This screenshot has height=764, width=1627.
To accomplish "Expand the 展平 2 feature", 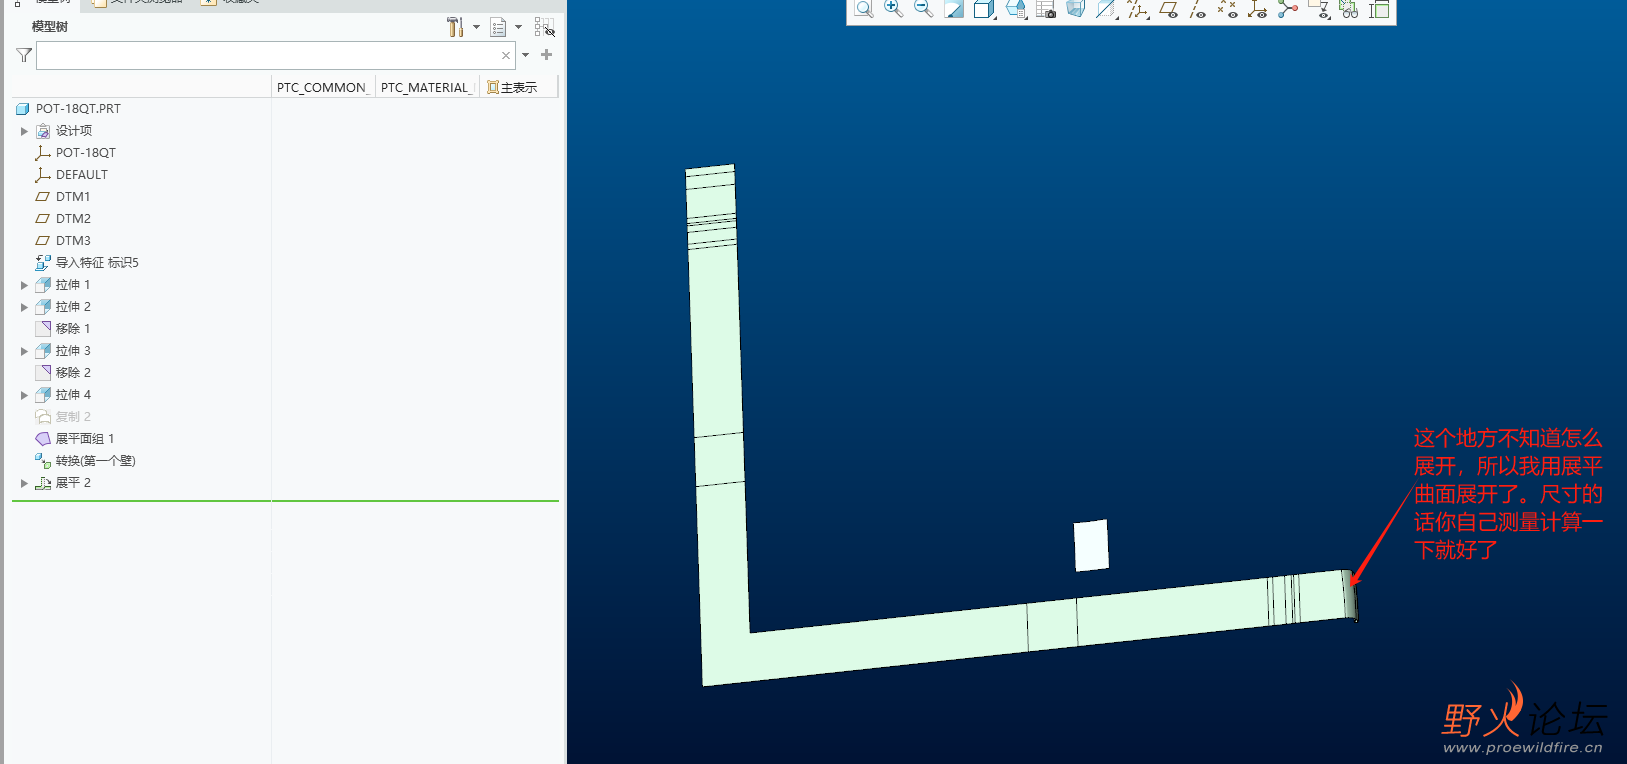I will [24, 483].
